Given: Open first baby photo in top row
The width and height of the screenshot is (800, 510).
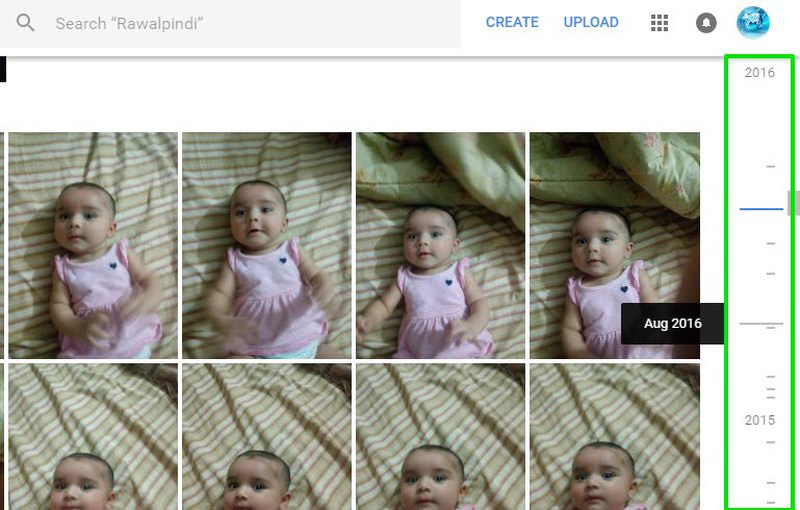Looking at the screenshot, I should 93,245.
